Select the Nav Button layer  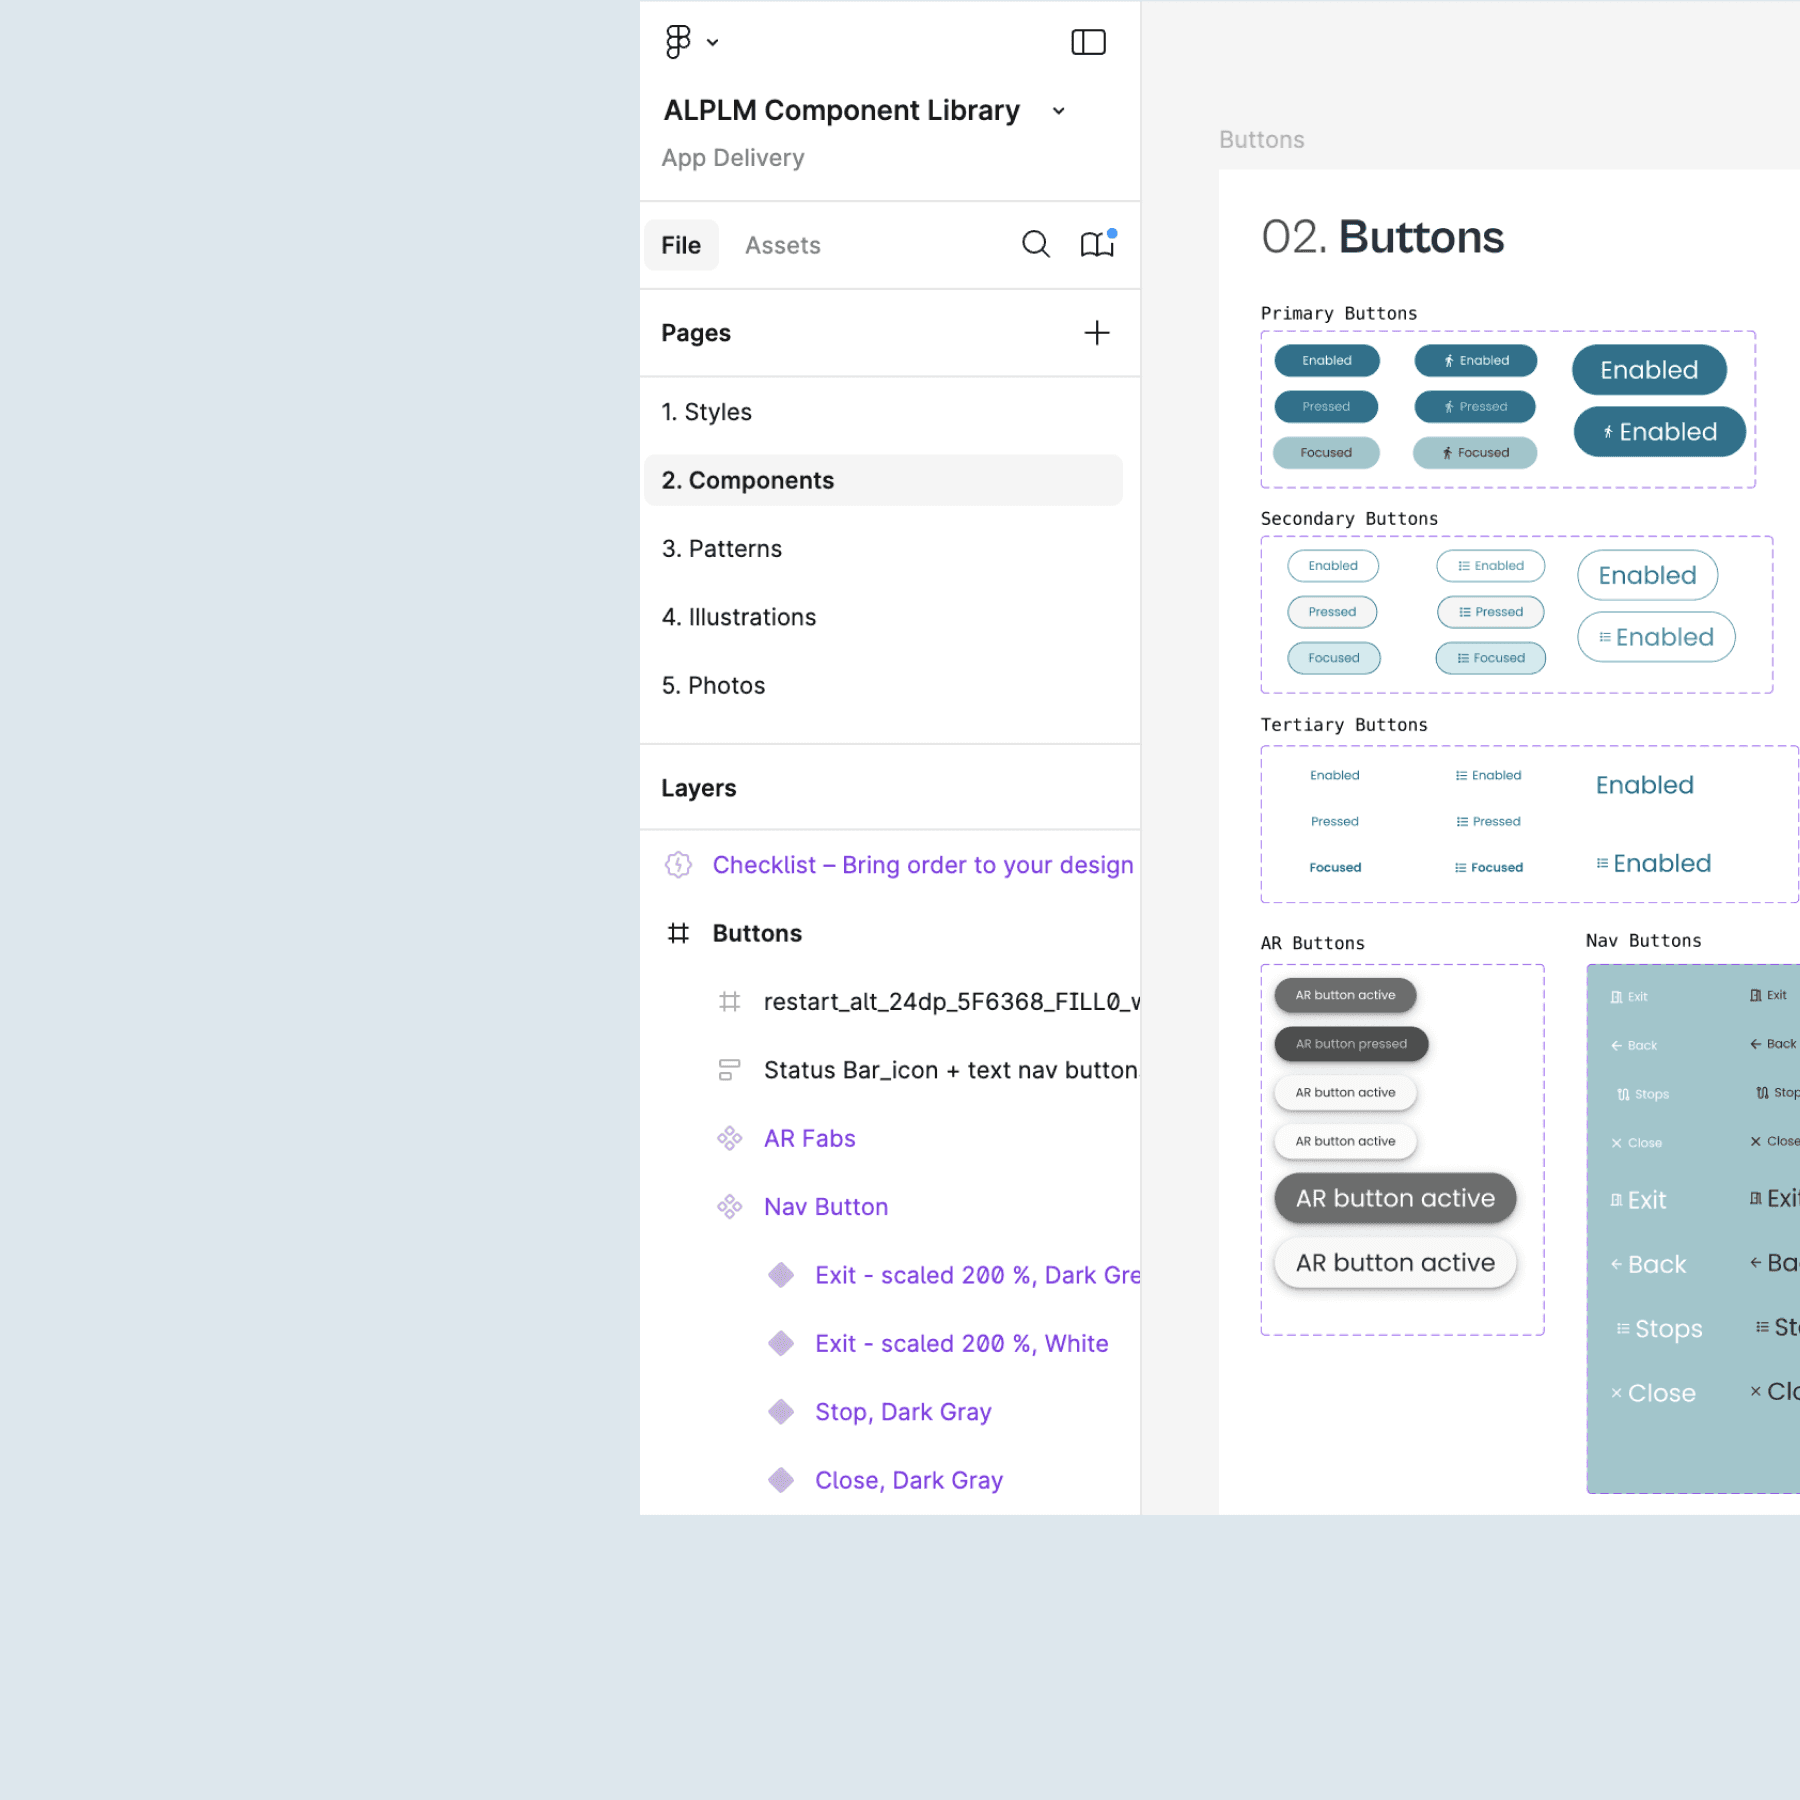(826, 1207)
